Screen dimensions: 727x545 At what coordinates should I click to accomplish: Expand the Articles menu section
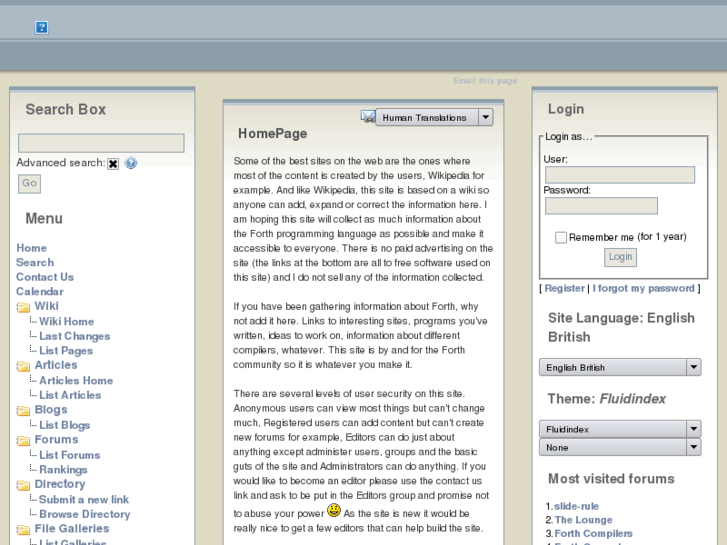click(56, 365)
